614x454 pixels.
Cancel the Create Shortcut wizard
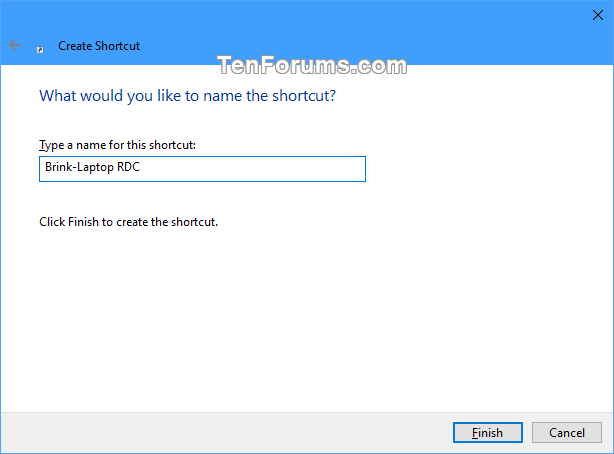pyautogui.click(x=567, y=432)
